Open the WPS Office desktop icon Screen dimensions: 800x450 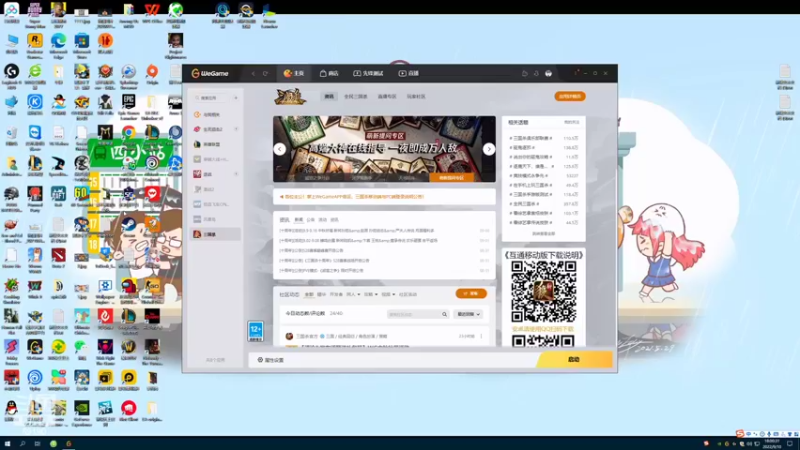pos(152,14)
